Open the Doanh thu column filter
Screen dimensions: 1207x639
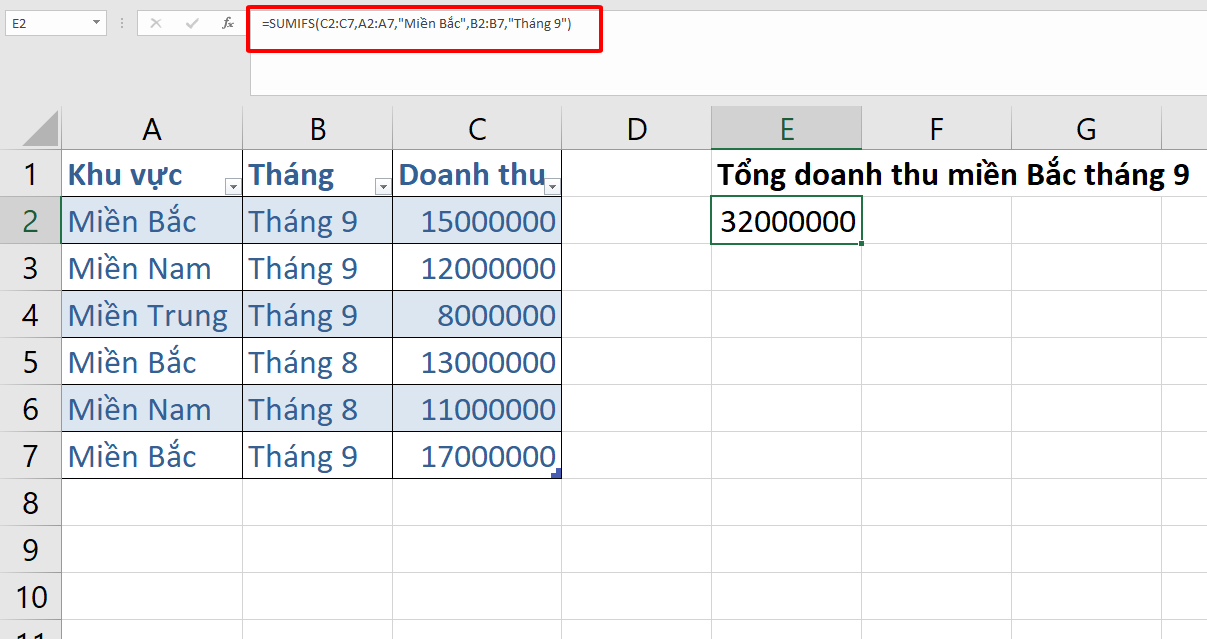(x=551, y=186)
